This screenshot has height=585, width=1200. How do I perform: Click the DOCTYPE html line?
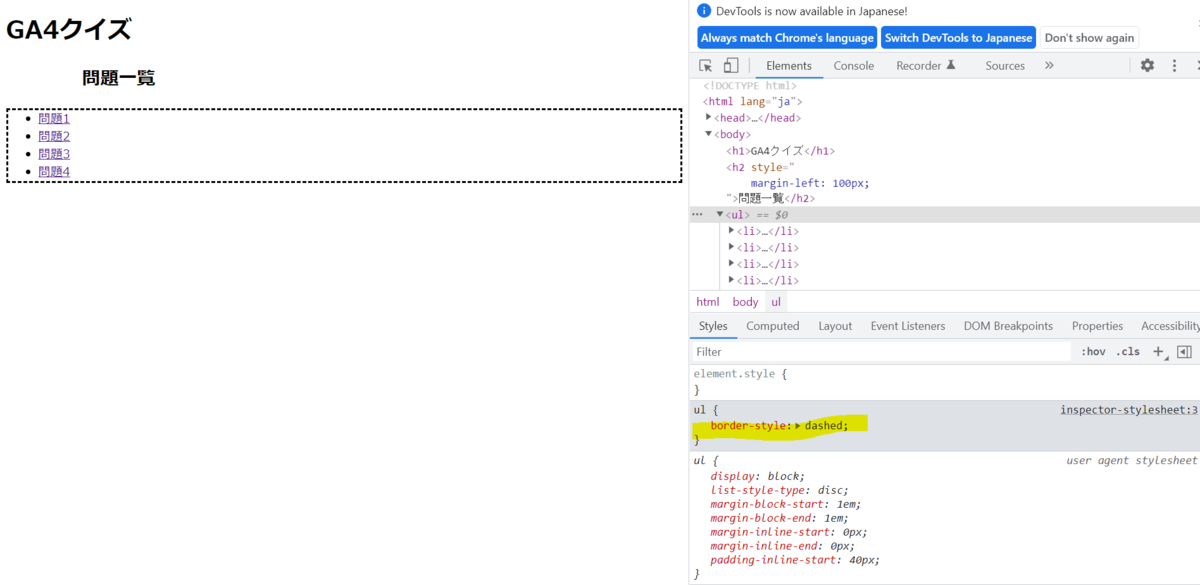(x=750, y=86)
